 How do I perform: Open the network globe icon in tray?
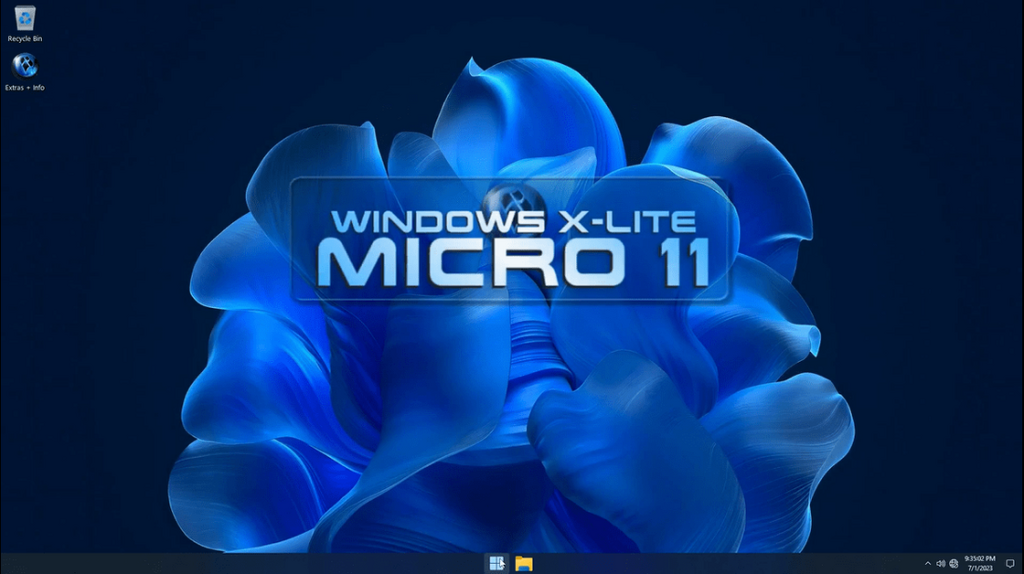pos(953,564)
